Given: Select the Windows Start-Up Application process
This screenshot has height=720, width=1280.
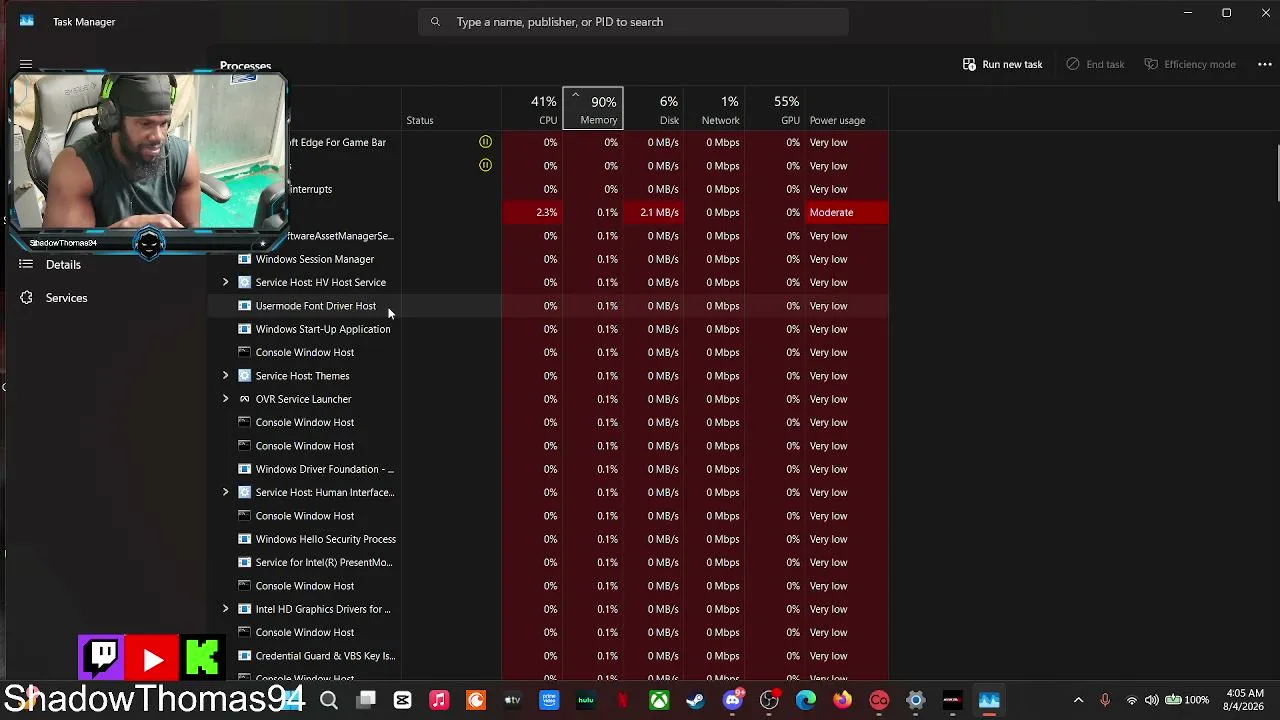Looking at the screenshot, I should coord(548,329).
